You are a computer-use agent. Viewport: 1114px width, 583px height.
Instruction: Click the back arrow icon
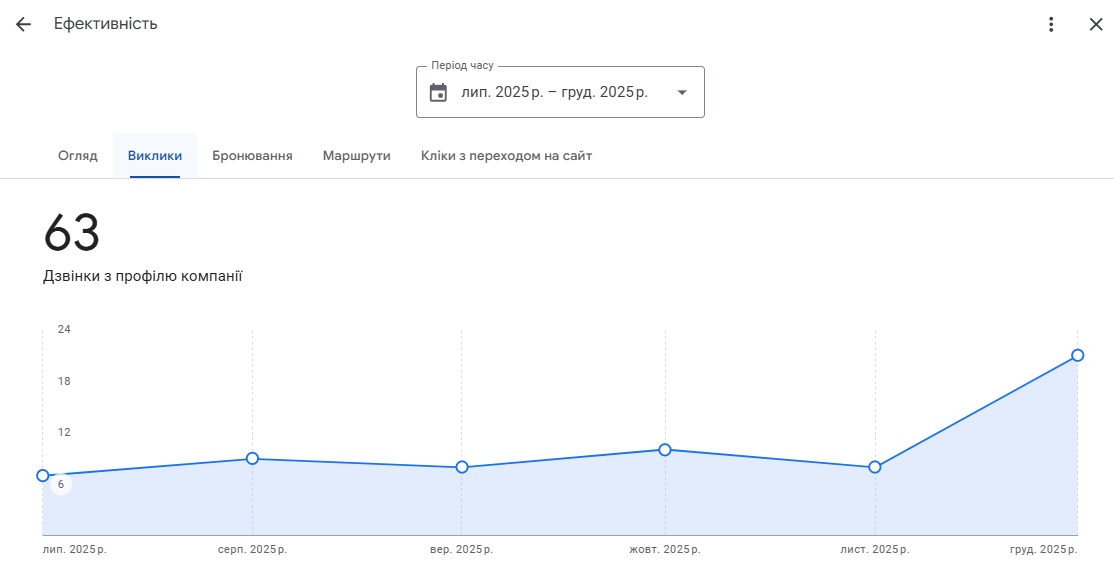tap(23, 24)
